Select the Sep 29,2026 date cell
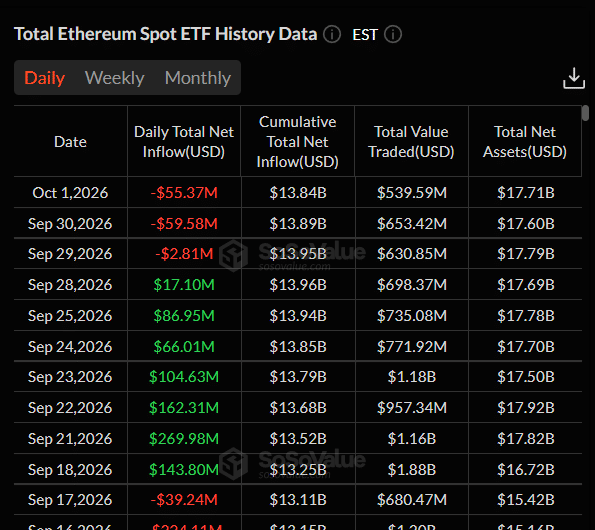The height and width of the screenshot is (530, 595). tap(70, 253)
